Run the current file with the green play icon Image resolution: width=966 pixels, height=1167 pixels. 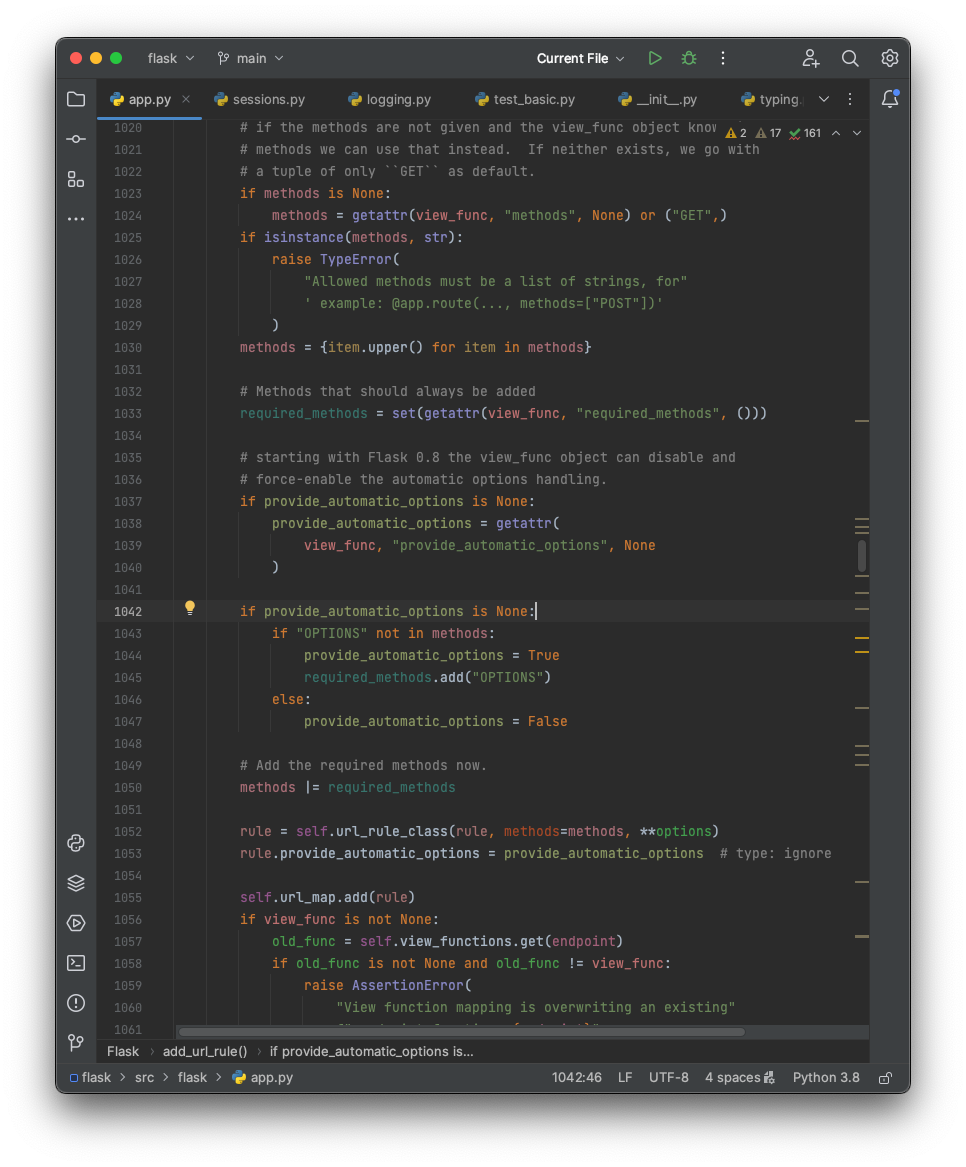tap(655, 58)
